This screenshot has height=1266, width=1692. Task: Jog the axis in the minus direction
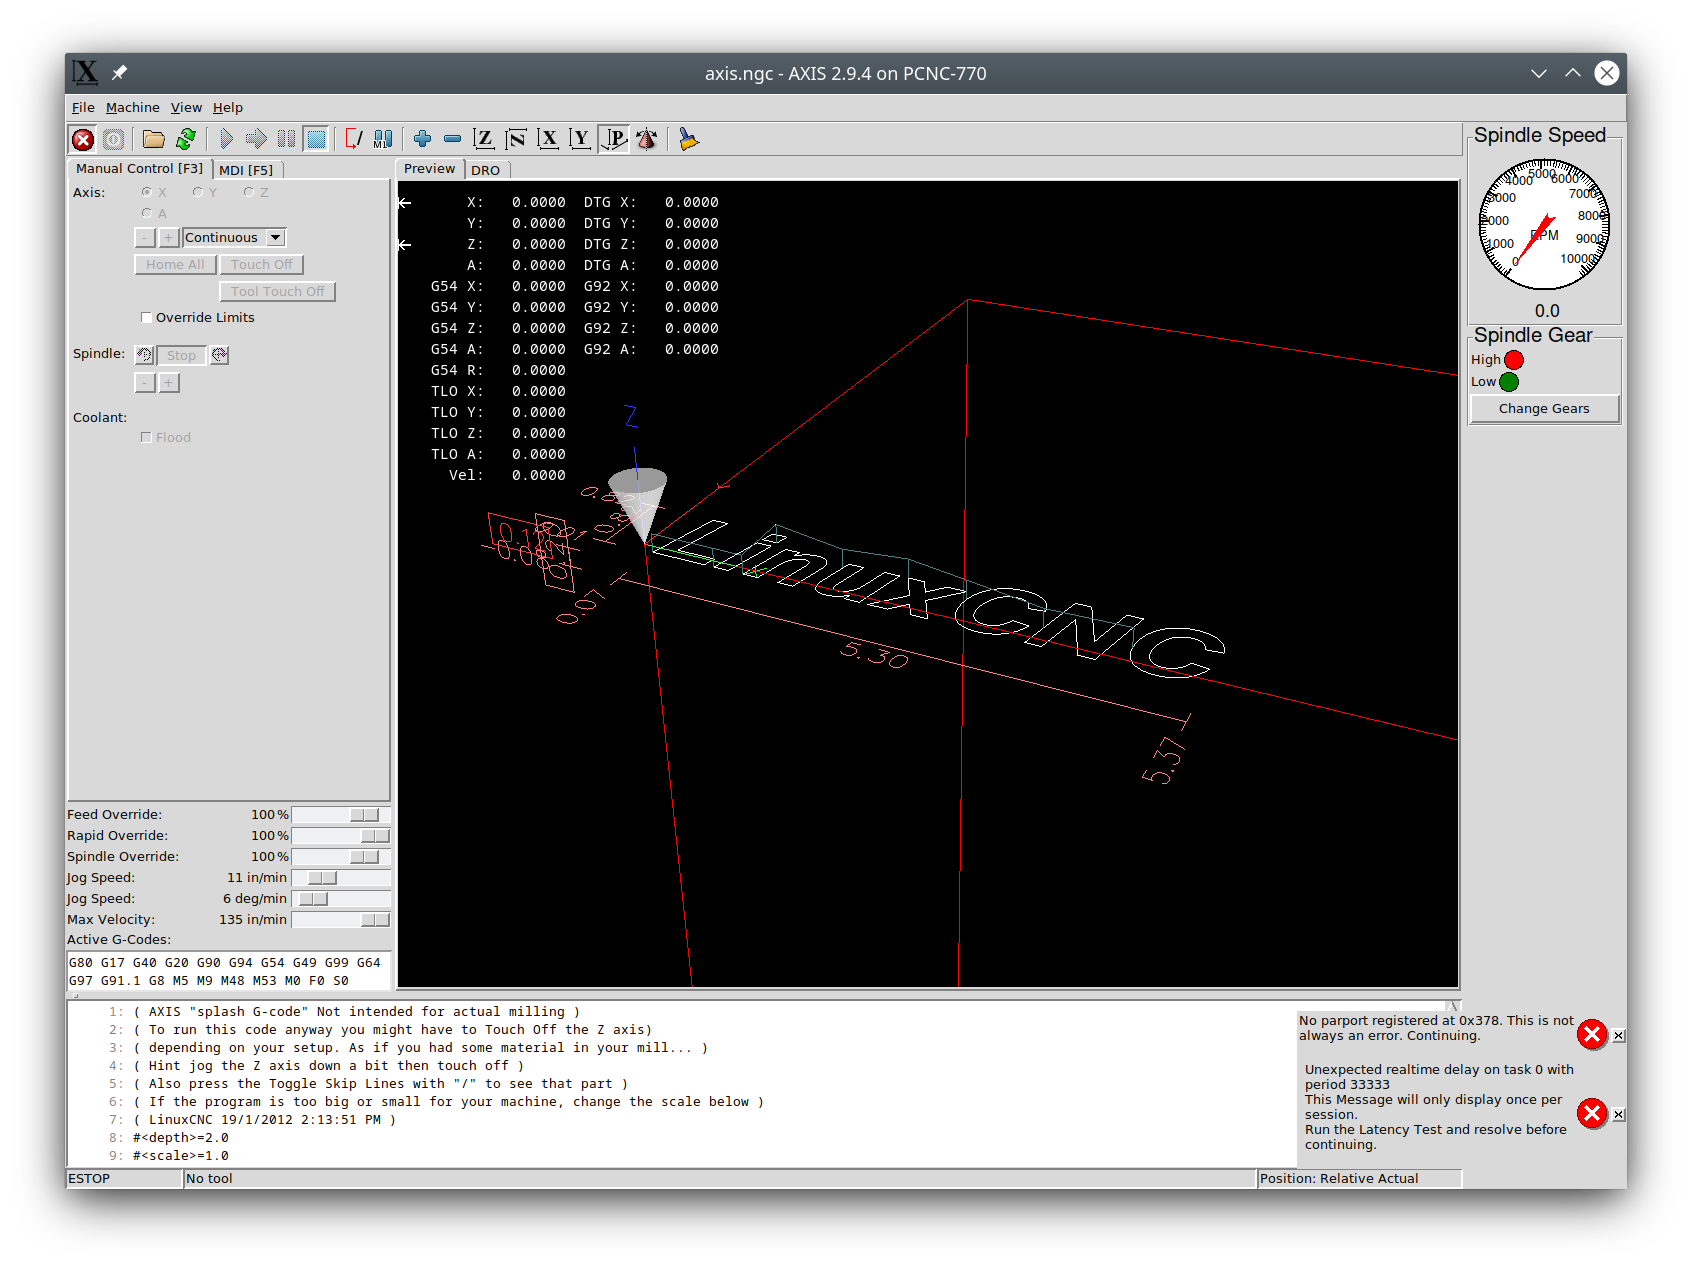(145, 237)
